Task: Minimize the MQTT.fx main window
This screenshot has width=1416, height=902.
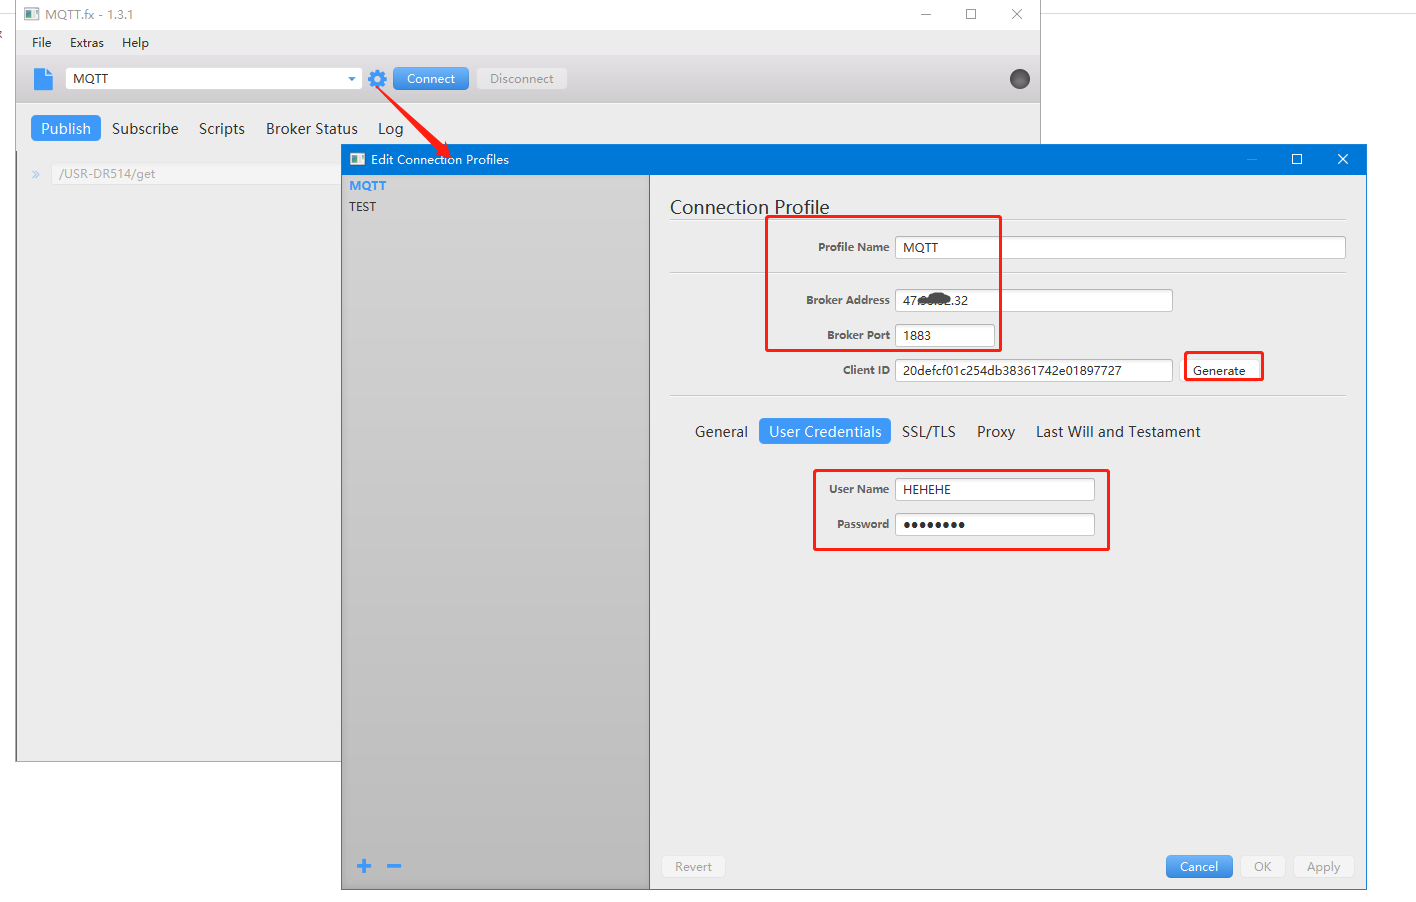Action: click(926, 14)
